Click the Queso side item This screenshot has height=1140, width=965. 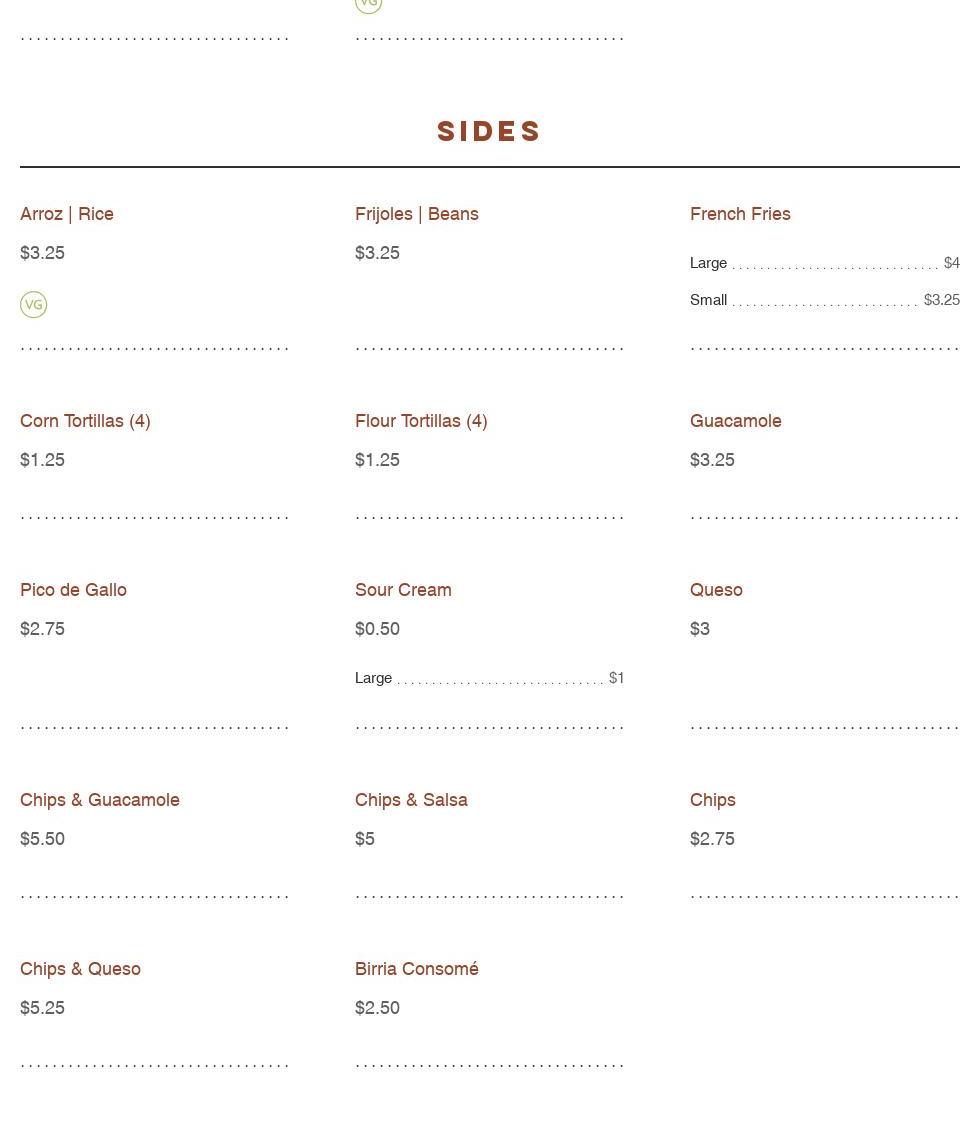coord(716,590)
